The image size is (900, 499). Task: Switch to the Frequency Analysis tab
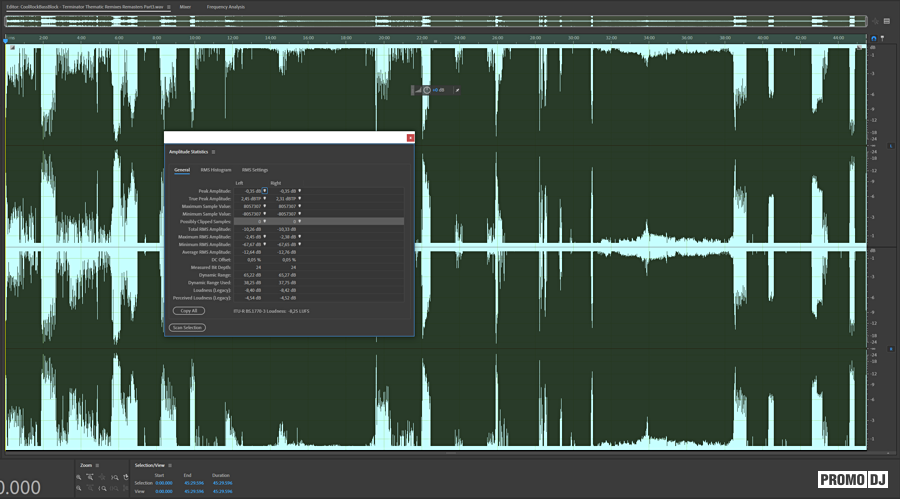coord(225,6)
